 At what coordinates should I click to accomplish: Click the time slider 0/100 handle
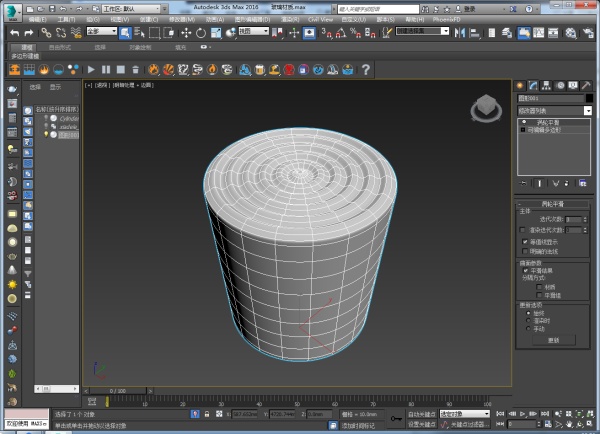click(x=117, y=391)
